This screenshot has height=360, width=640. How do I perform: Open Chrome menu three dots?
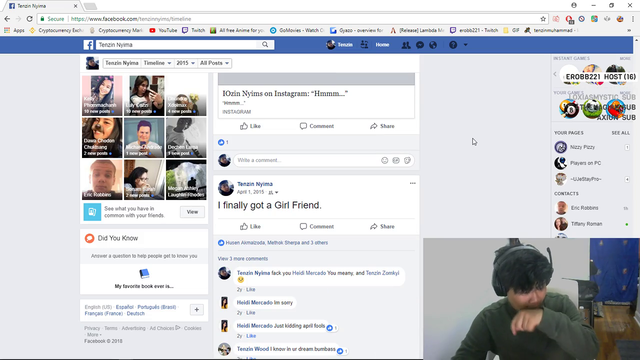click(633, 19)
